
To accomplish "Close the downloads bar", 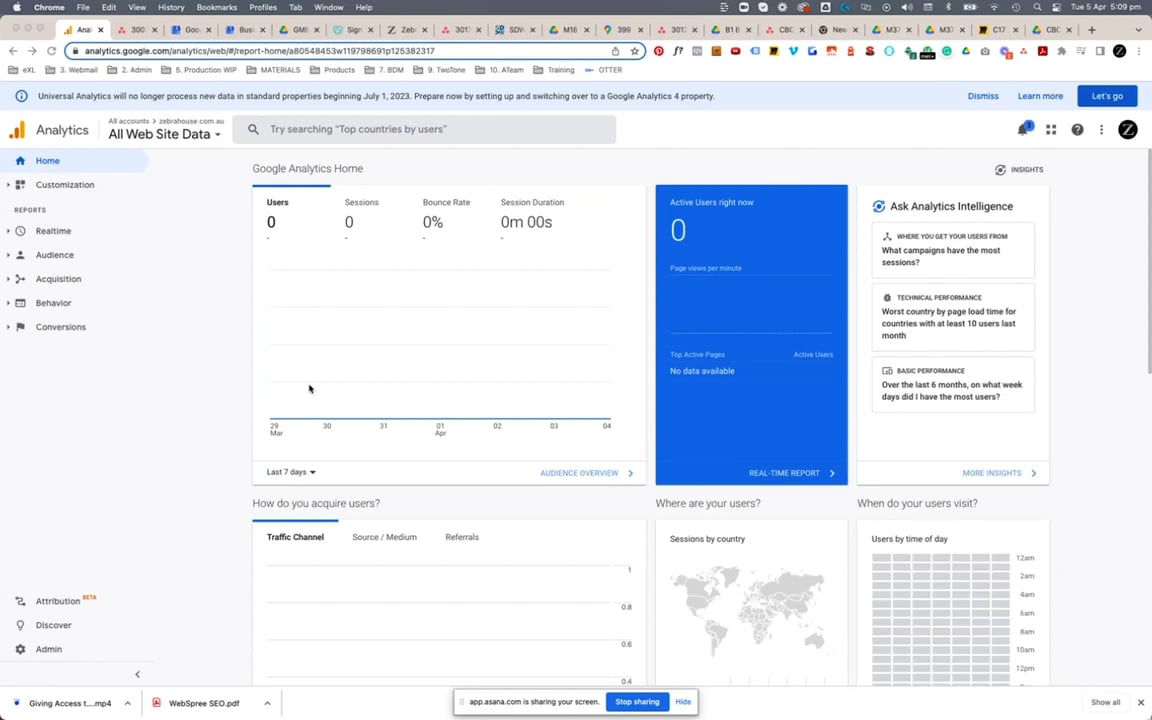I will pos(1141,703).
